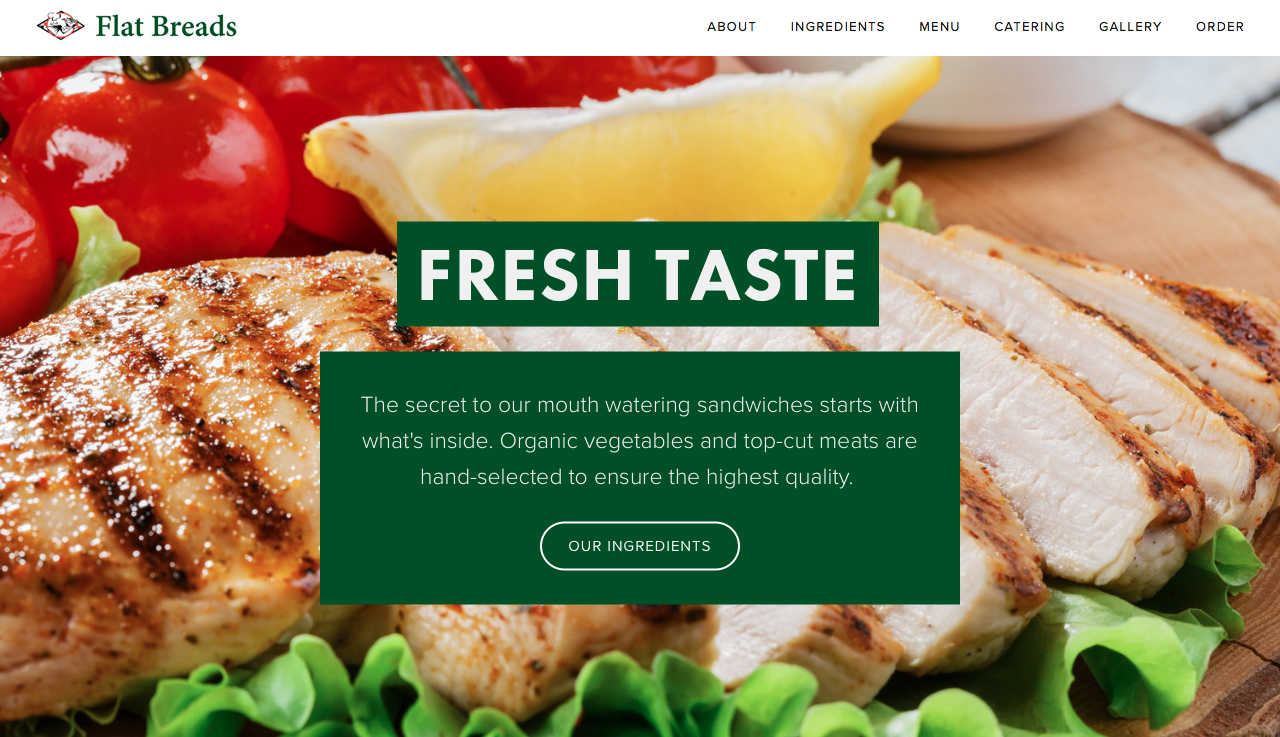The width and height of the screenshot is (1280, 737).
Task: Click the Our Ingredients button
Action: pos(640,546)
